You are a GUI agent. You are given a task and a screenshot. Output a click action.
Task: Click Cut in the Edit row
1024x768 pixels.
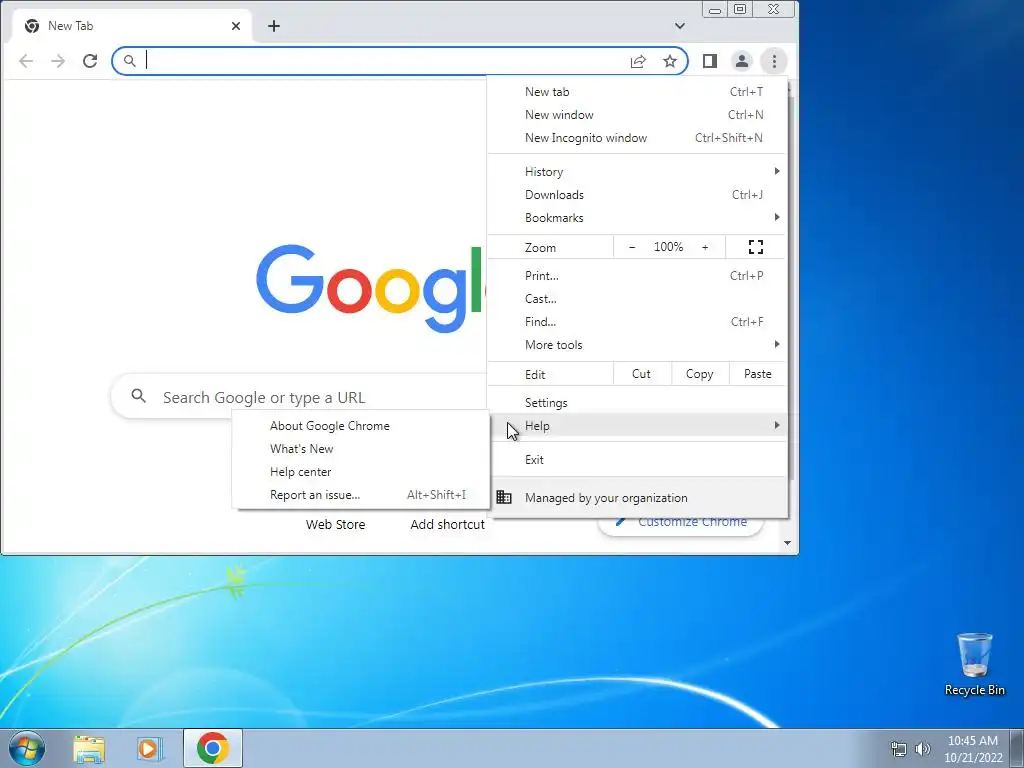pyautogui.click(x=641, y=374)
